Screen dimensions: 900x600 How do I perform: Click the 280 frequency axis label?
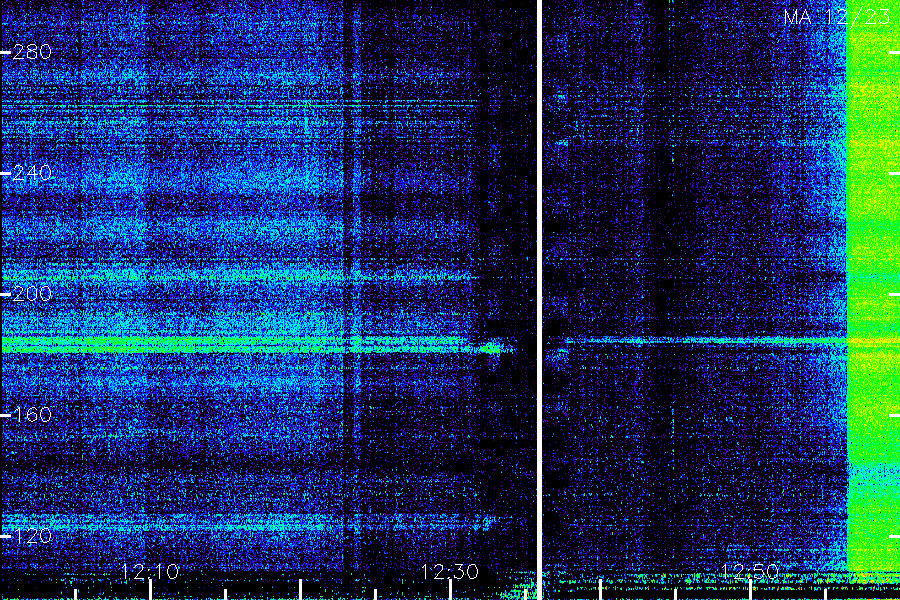coord(32,52)
